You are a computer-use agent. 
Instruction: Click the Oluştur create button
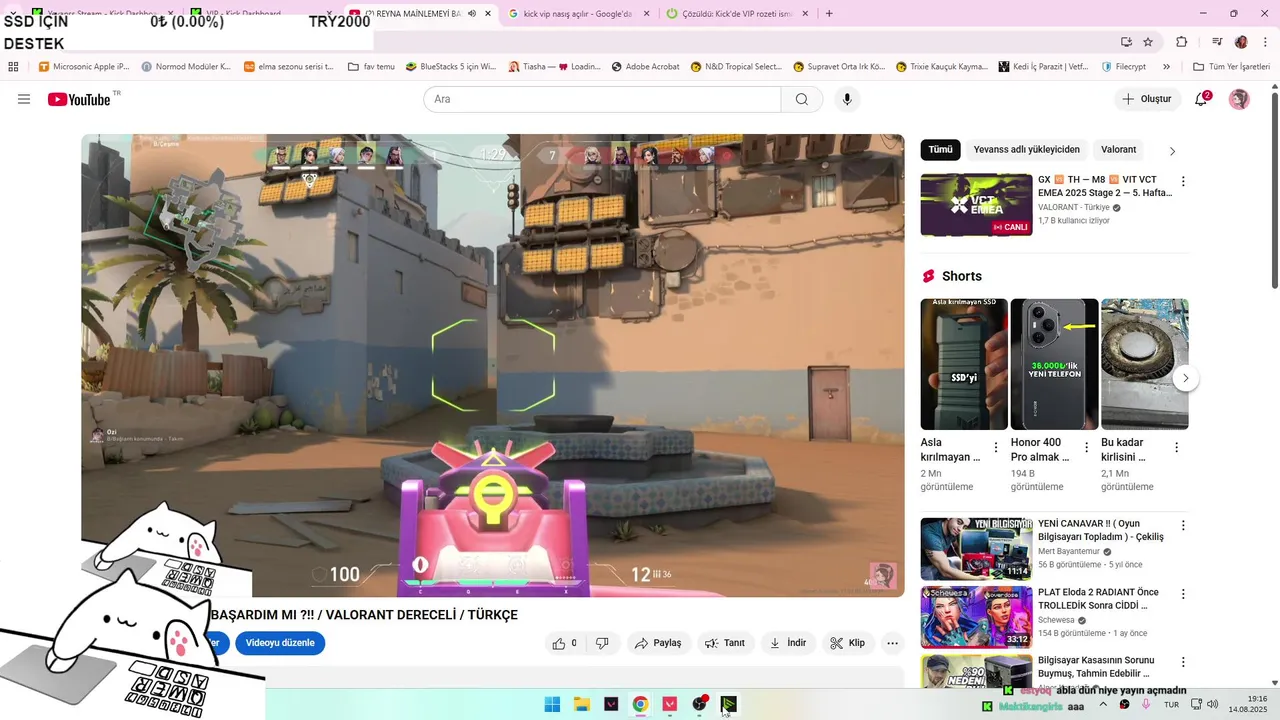click(x=1147, y=99)
